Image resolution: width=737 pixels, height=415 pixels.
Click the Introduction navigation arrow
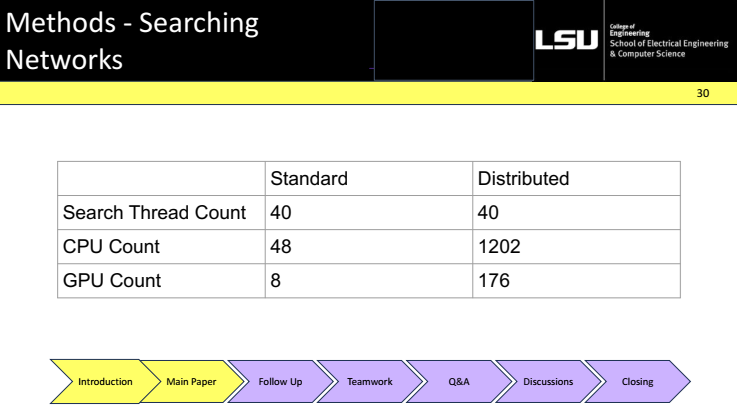click(x=105, y=381)
